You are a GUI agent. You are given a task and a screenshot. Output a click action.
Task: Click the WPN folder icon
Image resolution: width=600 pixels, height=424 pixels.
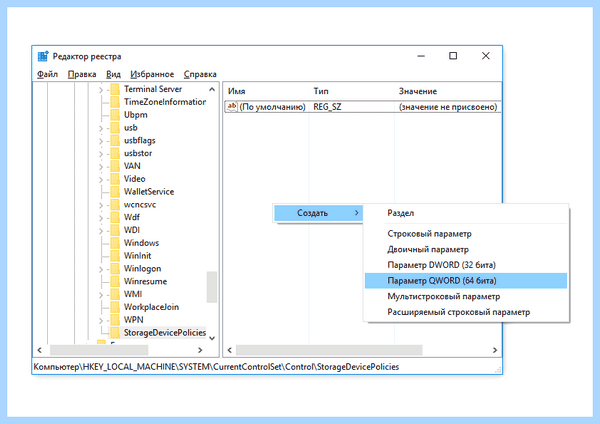click(x=115, y=320)
